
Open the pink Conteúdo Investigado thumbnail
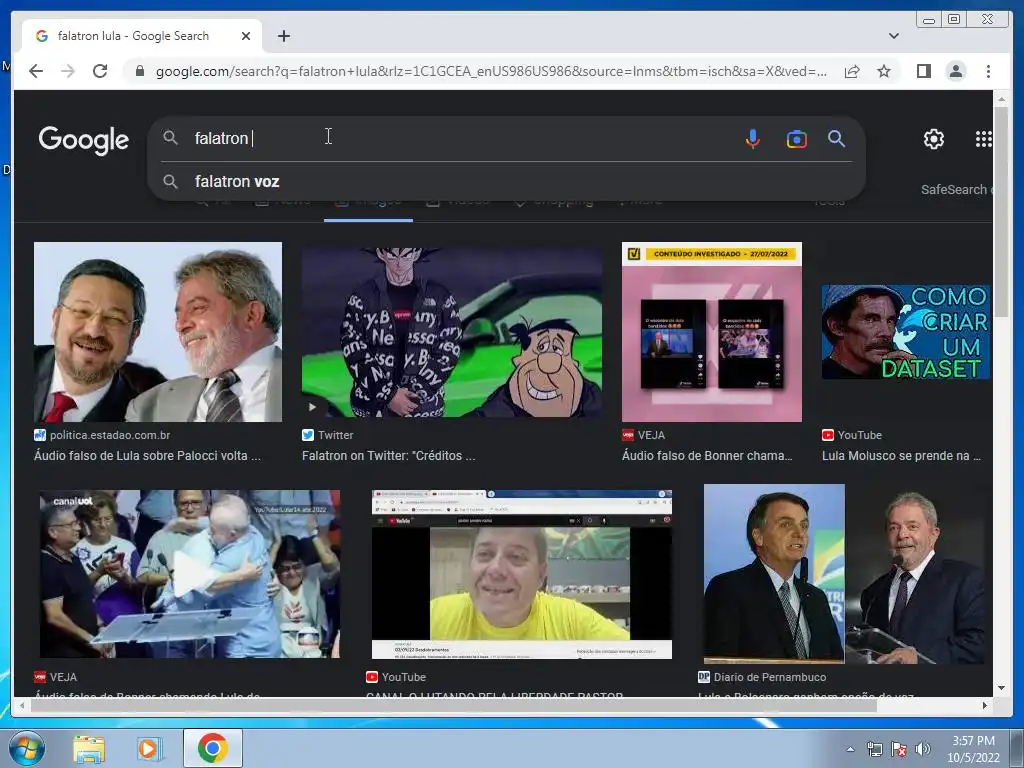coord(712,332)
